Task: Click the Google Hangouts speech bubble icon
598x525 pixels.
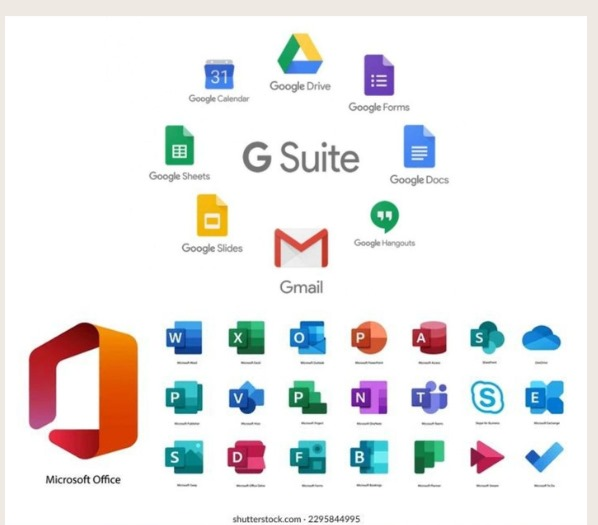Action: 384,217
